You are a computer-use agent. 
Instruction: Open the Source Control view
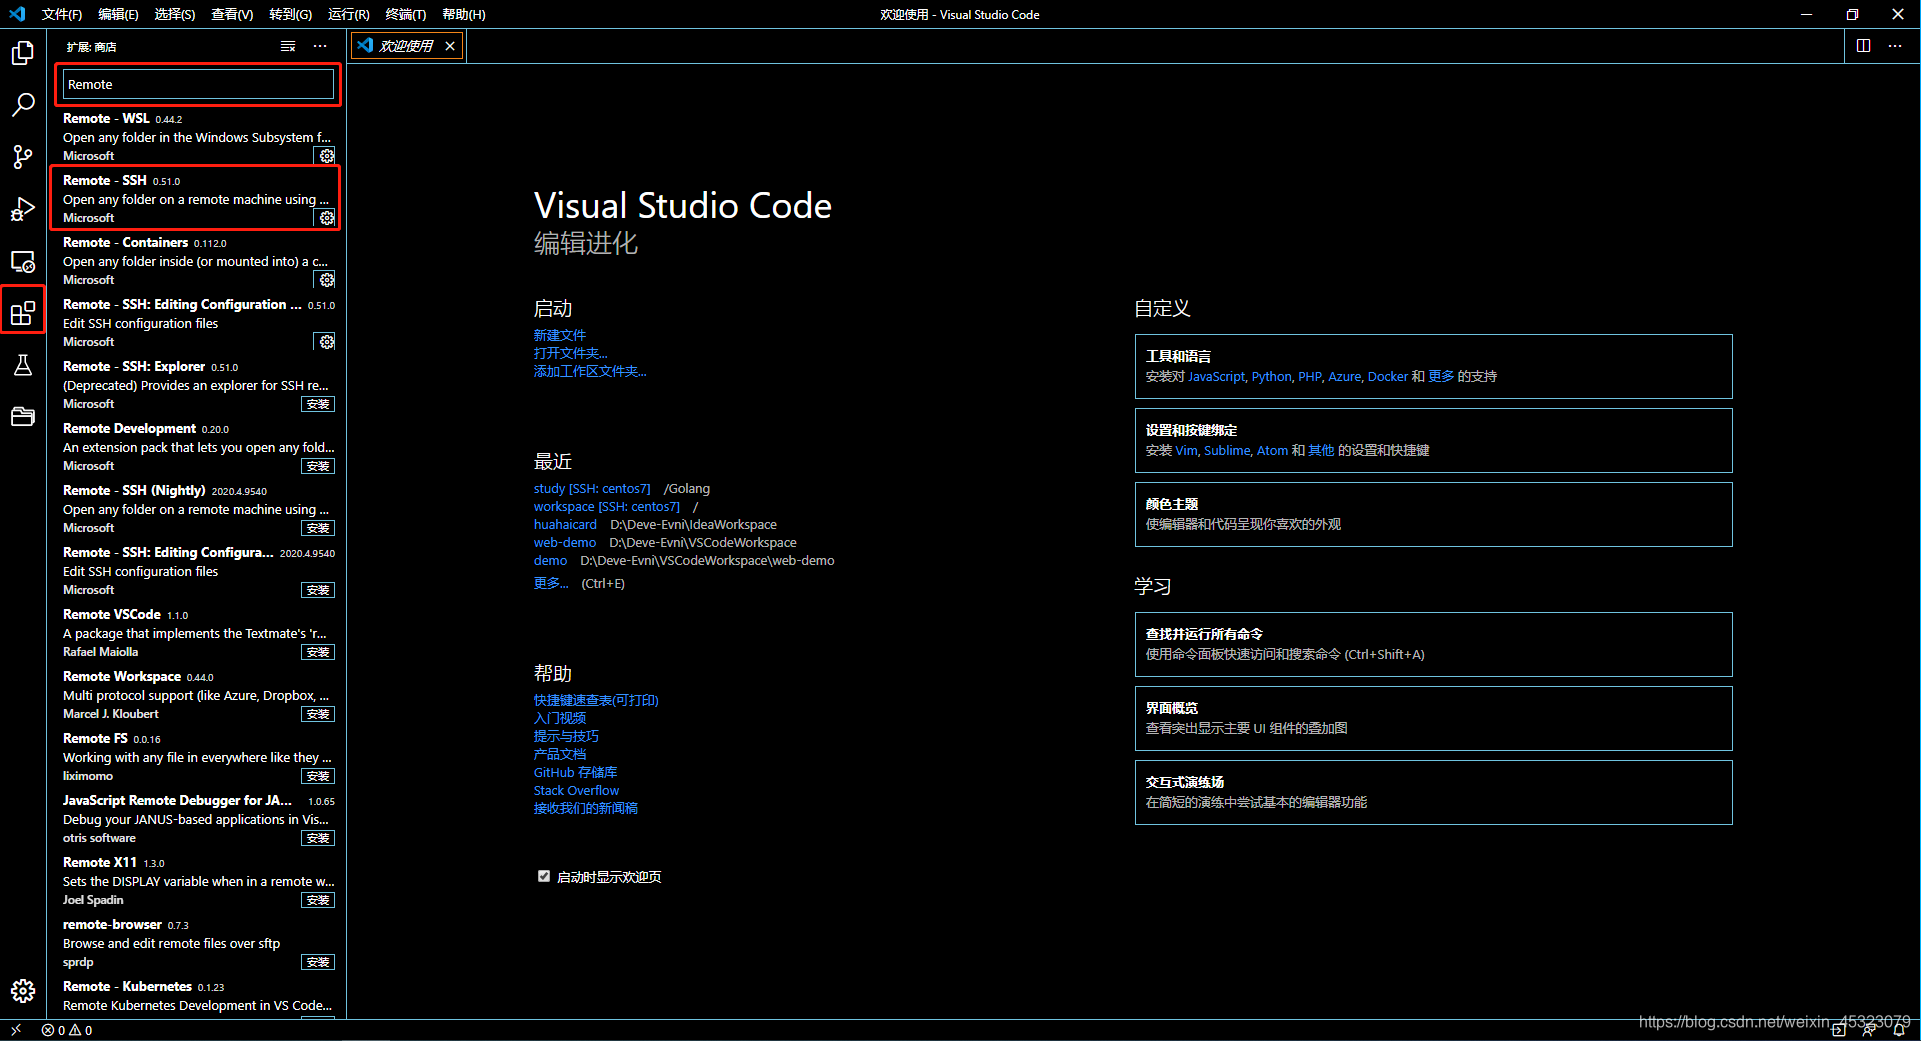coord(23,156)
